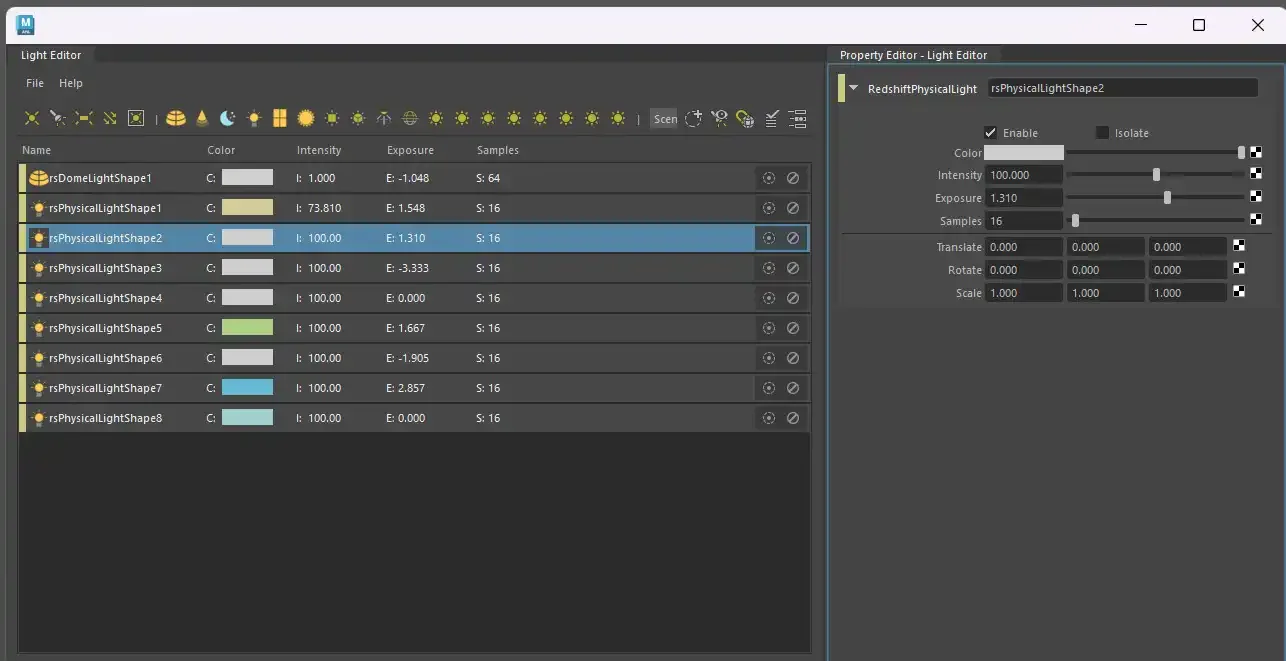The height and width of the screenshot is (661, 1286).
Task: Click samples value S: 64 for dome light
Action: pyautogui.click(x=488, y=178)
